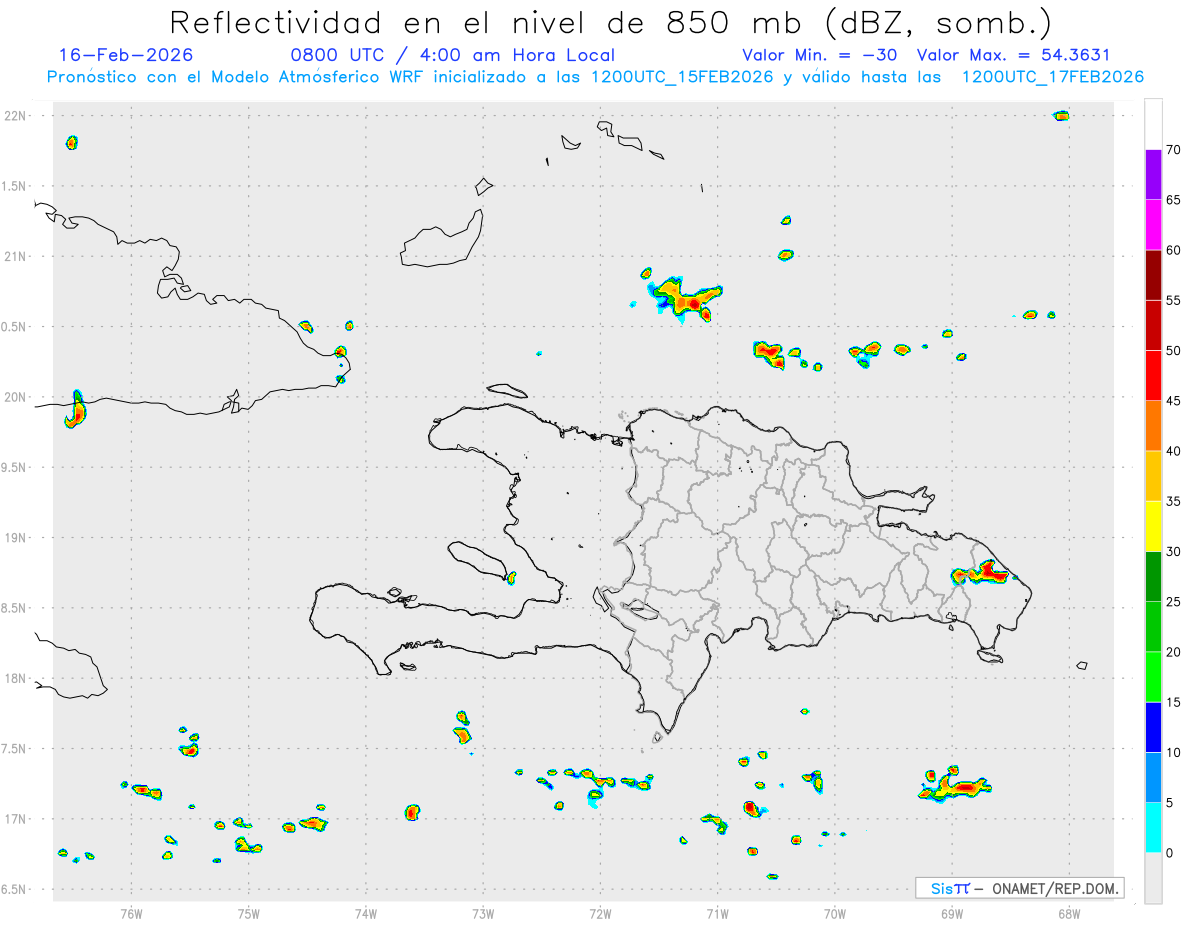Click the longitude label "70W"
The image size is (1200, 927).
[x=835, y=912]
